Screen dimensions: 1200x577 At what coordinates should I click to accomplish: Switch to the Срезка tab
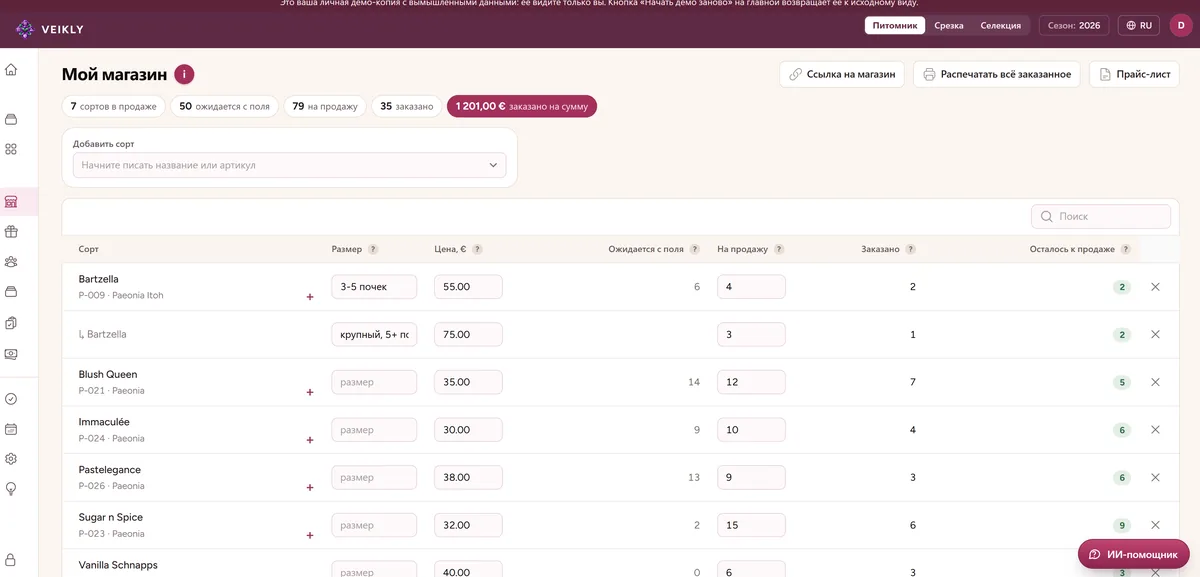(x=949, y=25)
